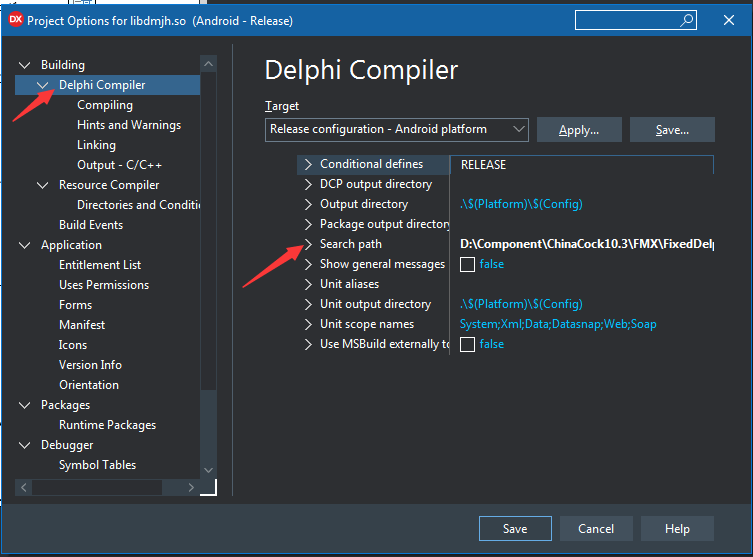Click the Apply... button
This screenshot has height=557, width=753.
click(x=579, y=130)
